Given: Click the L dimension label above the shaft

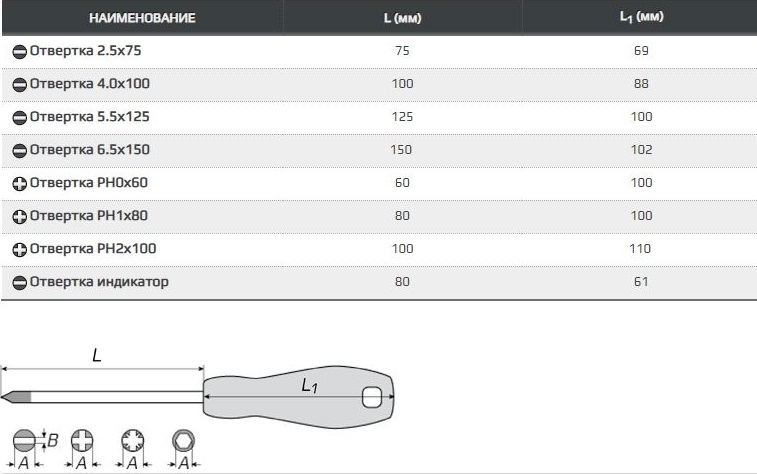Looking at the screenshot, I should 97,355.
